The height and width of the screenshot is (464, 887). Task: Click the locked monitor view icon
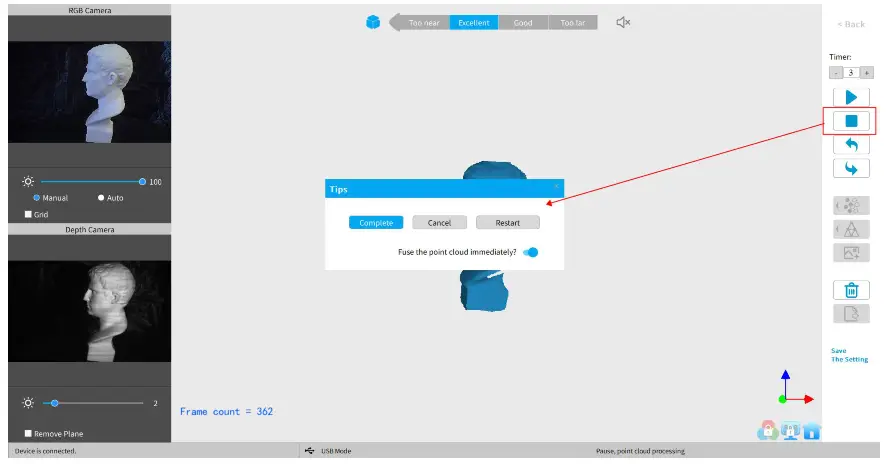pos(790,431)
